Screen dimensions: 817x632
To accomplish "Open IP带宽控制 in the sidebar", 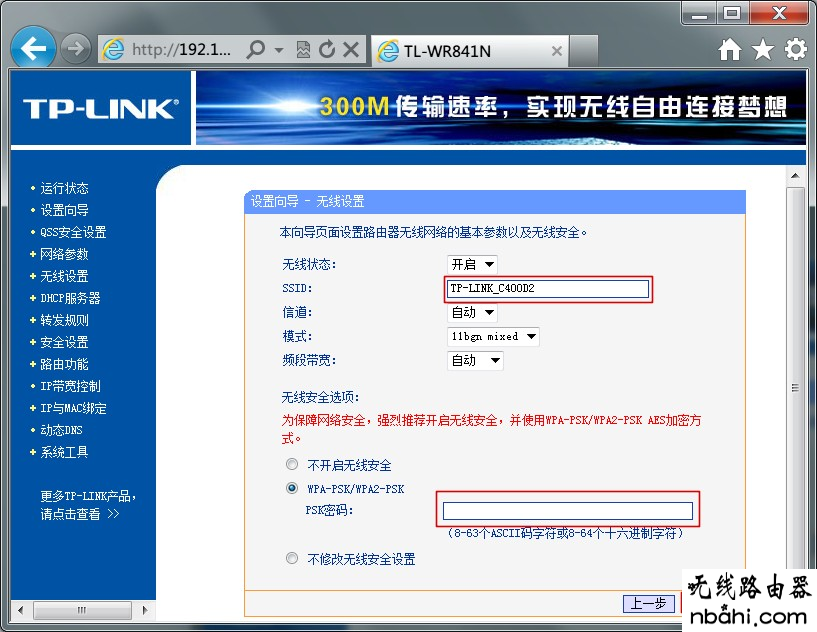I will [70, 386].
